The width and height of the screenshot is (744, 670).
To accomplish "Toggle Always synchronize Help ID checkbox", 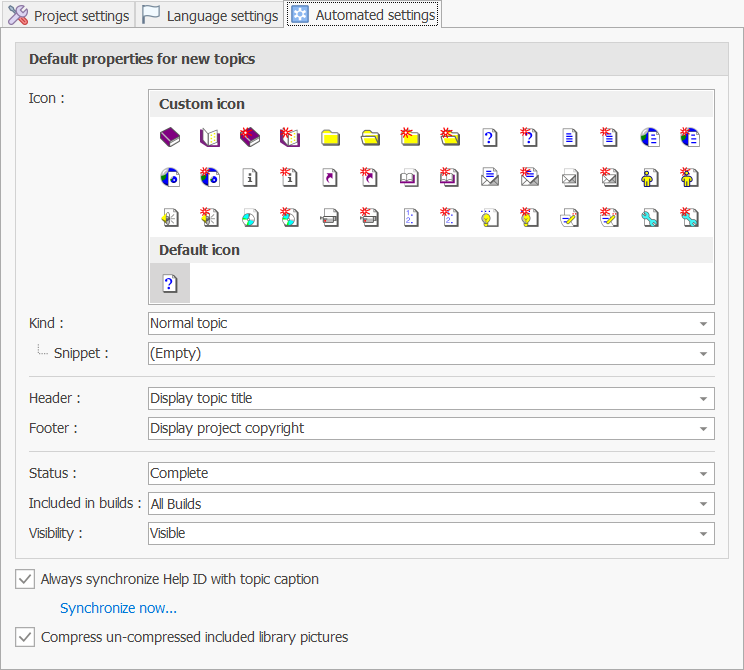I will point(25,579).
